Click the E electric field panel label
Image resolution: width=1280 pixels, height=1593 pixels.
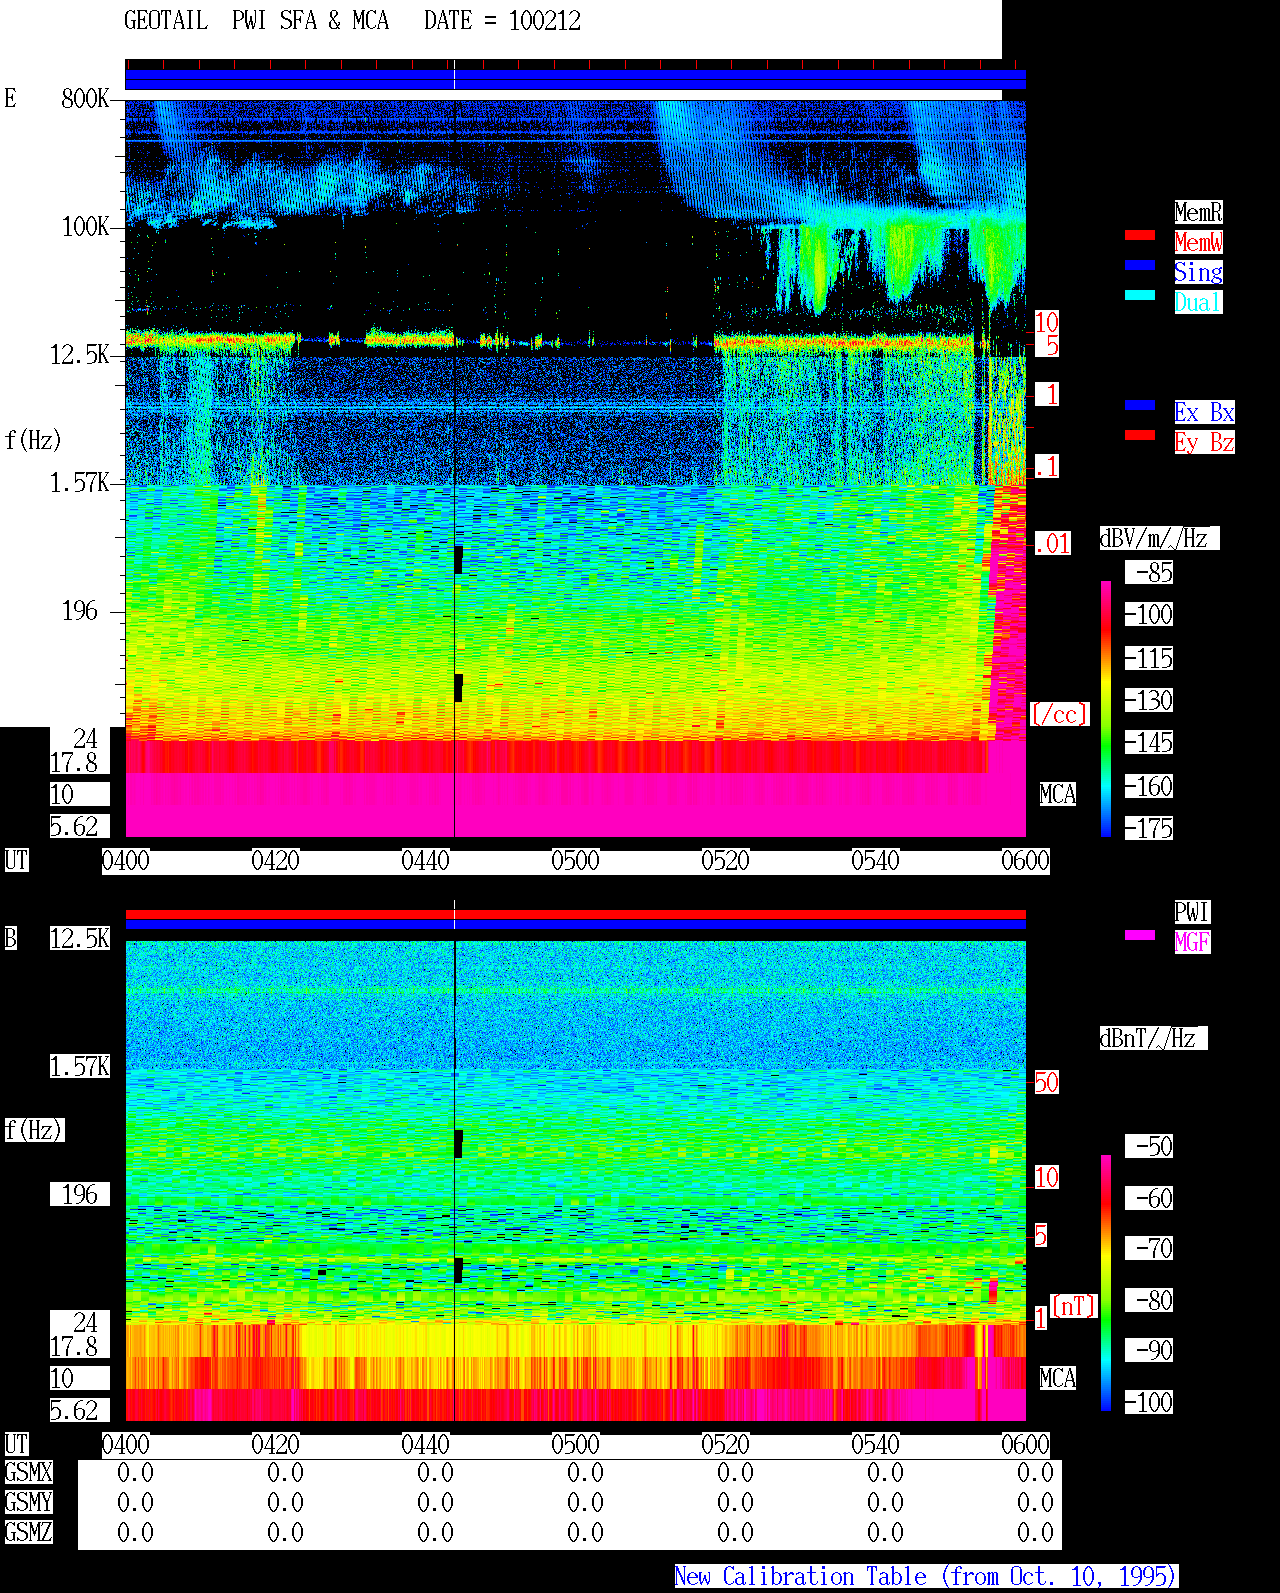[11, 98]
